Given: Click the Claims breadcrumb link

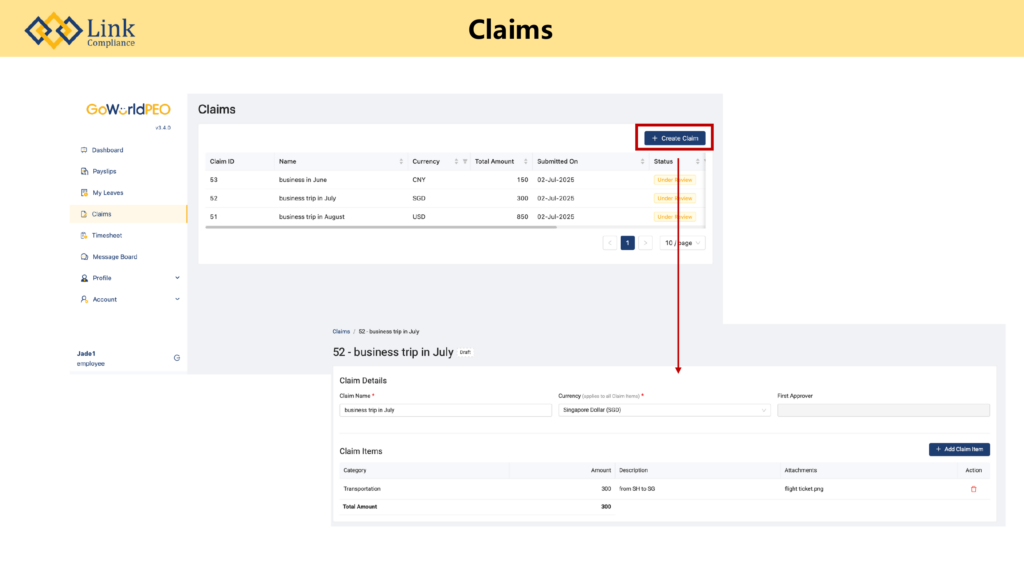Looking at the screenshot, I should point(341,331).
